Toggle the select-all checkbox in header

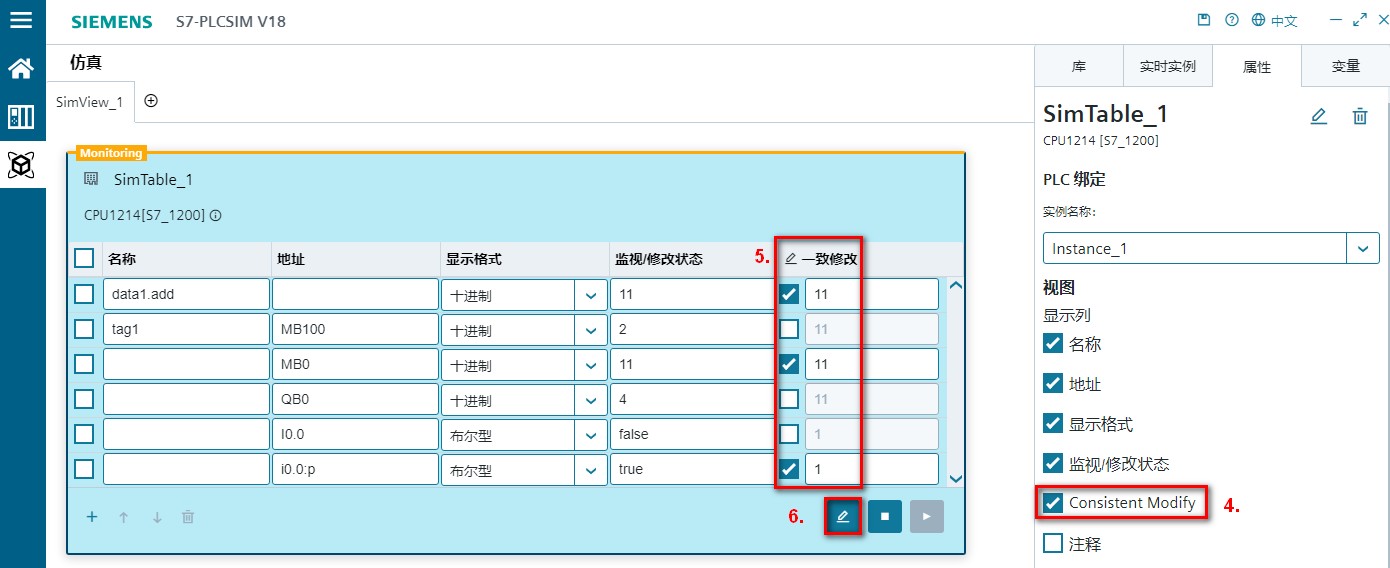tap(85, 259)
